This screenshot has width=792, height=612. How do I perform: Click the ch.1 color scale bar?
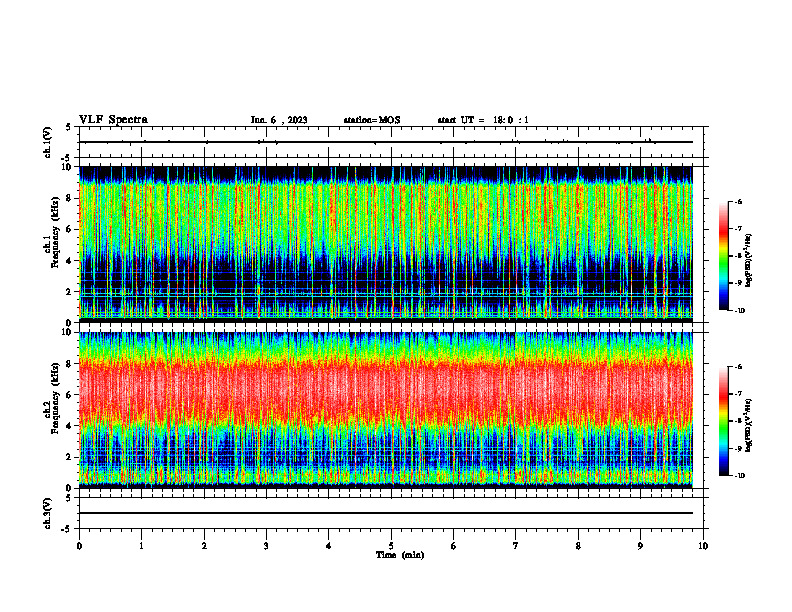(x=724, y=256)
